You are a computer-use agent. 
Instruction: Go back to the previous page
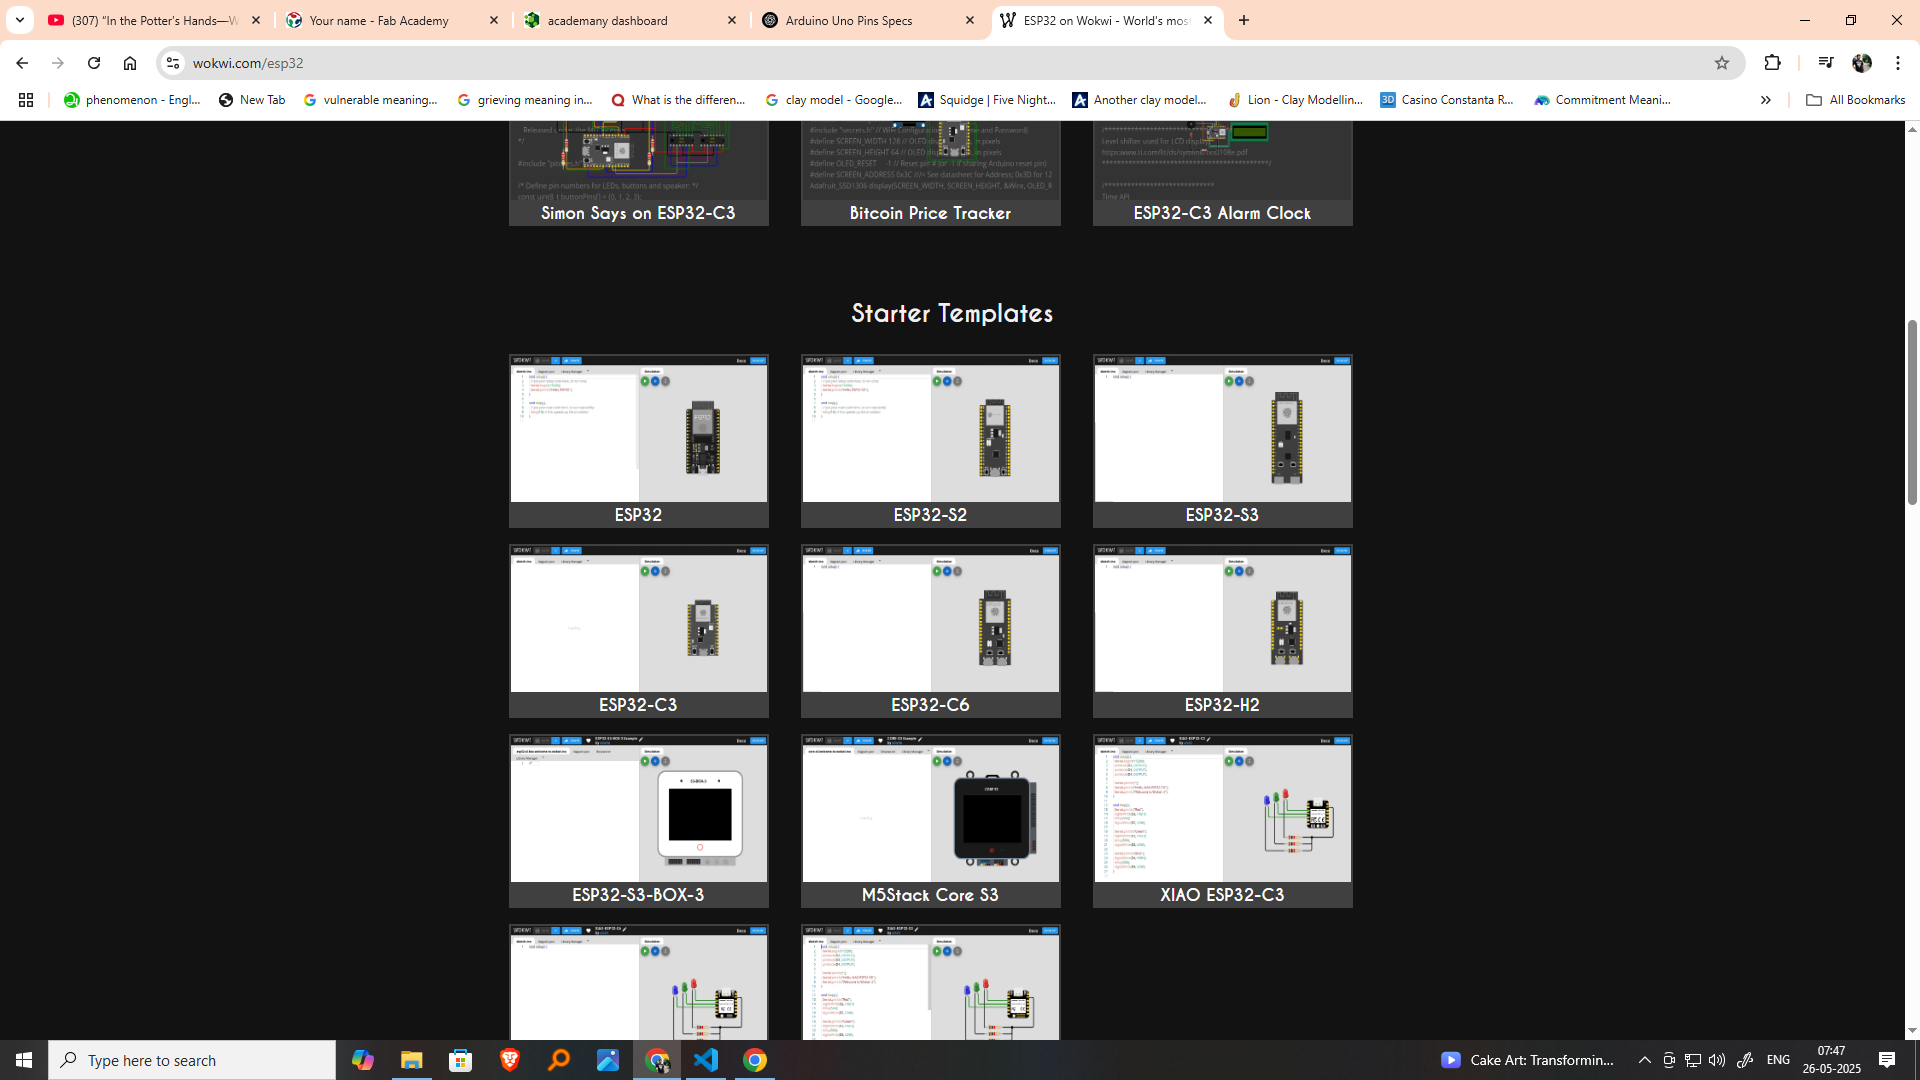pyautogui.click(x=22, y=63)
